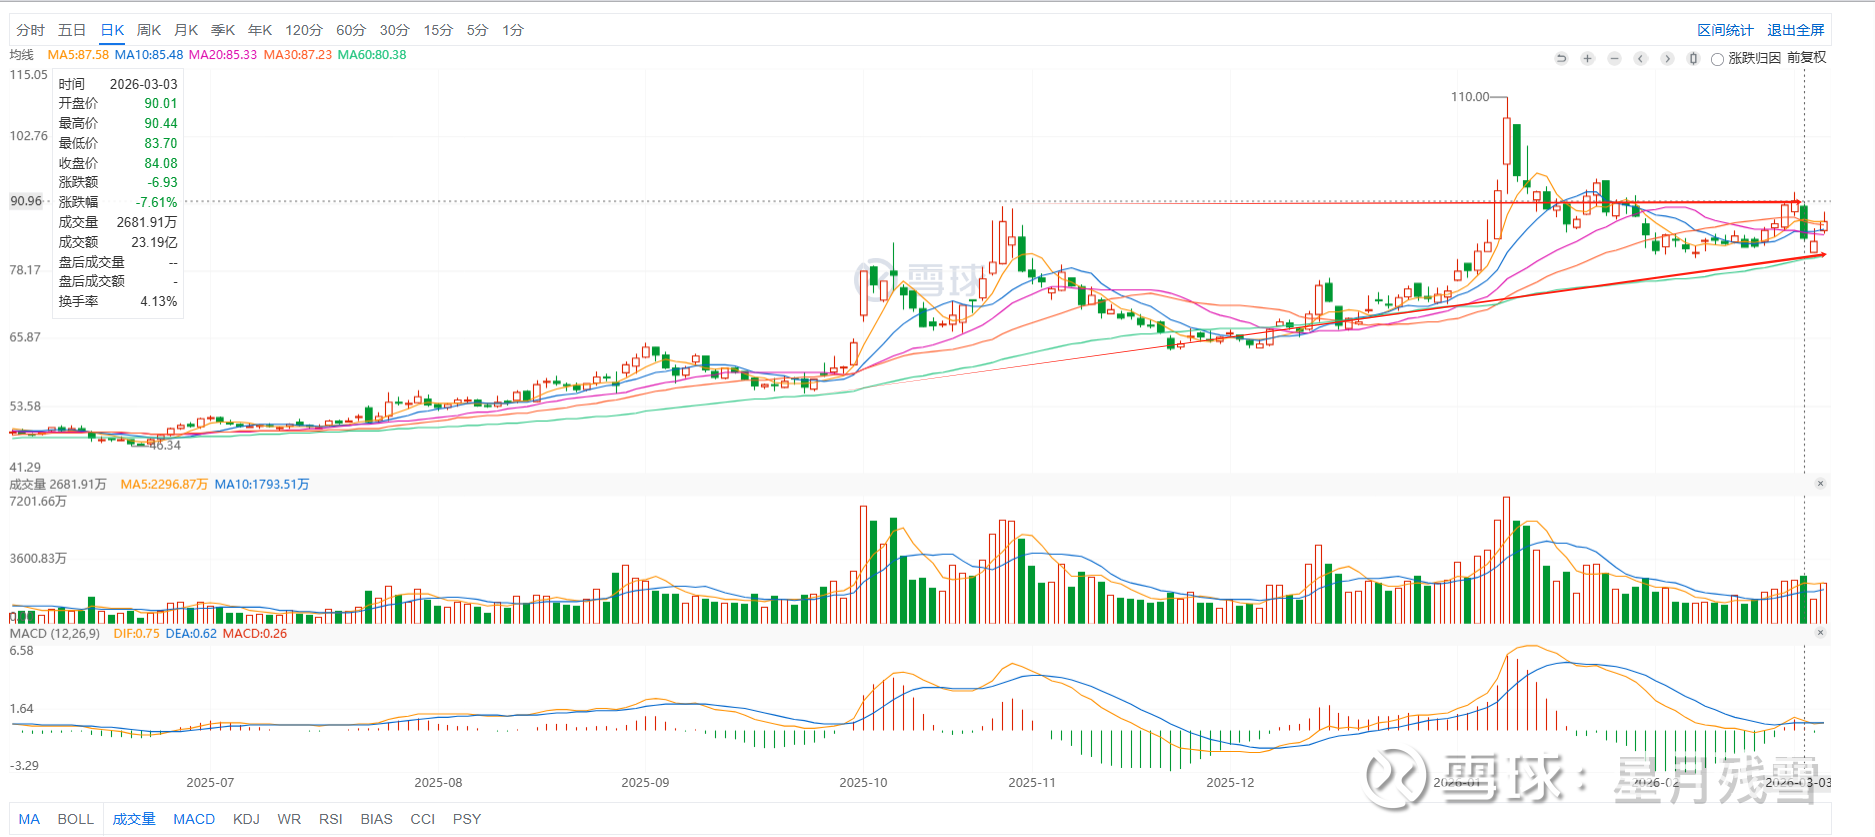Choose the BOLL indicator at the bottom
This screenshot has height=837, width=1875.
pyautogui.click(x=76, y=819)
